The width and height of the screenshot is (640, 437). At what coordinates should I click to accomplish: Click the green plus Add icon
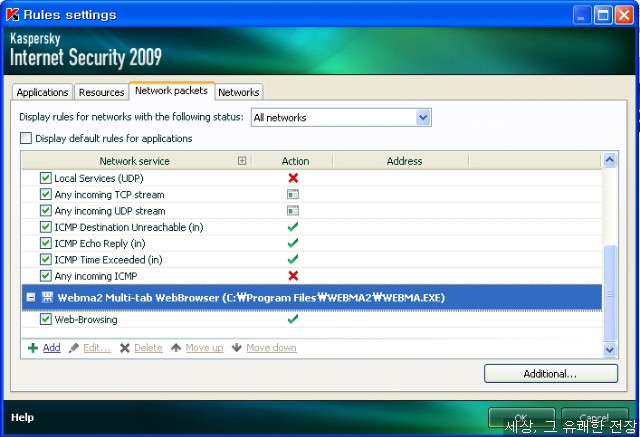tap(33, 348)
